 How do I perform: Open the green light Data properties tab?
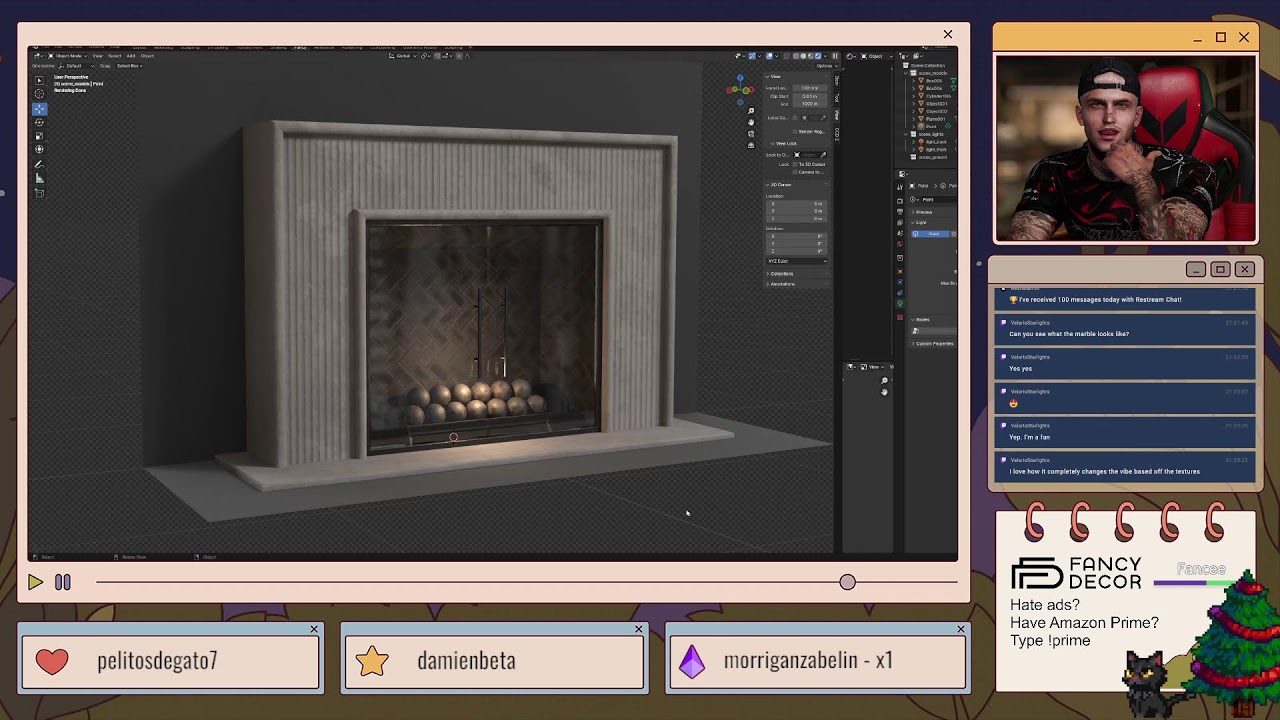tap(900, 304)
